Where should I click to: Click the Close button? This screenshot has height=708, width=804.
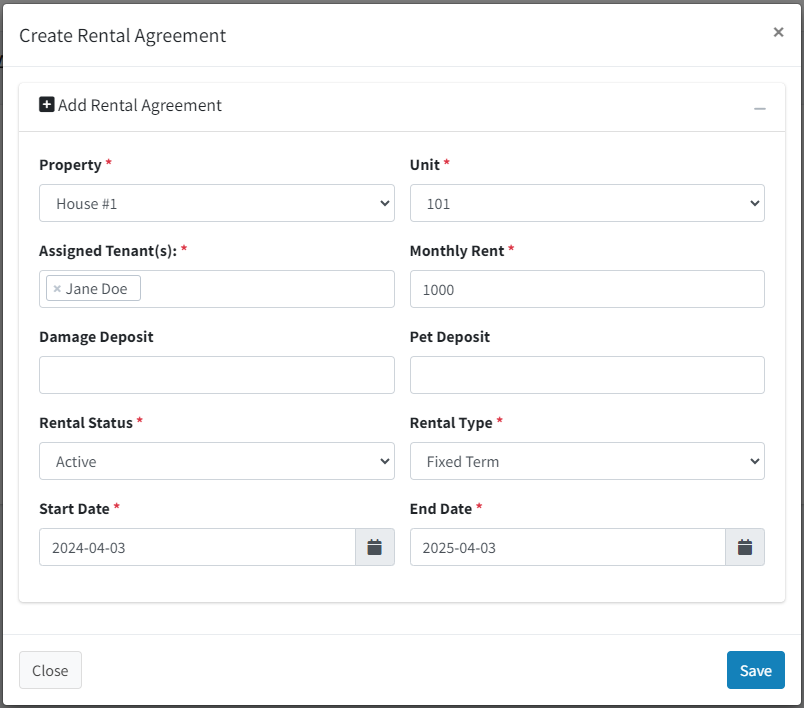[x=50, y=670]
